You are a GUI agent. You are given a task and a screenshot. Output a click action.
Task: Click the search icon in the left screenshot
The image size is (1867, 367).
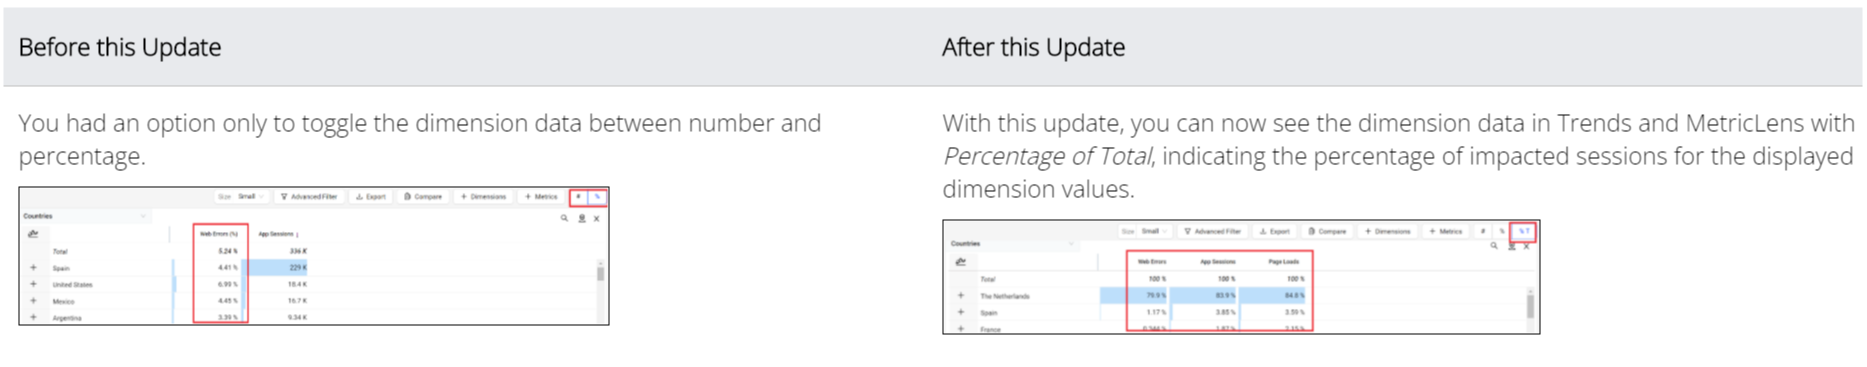[x=564, y=218]
